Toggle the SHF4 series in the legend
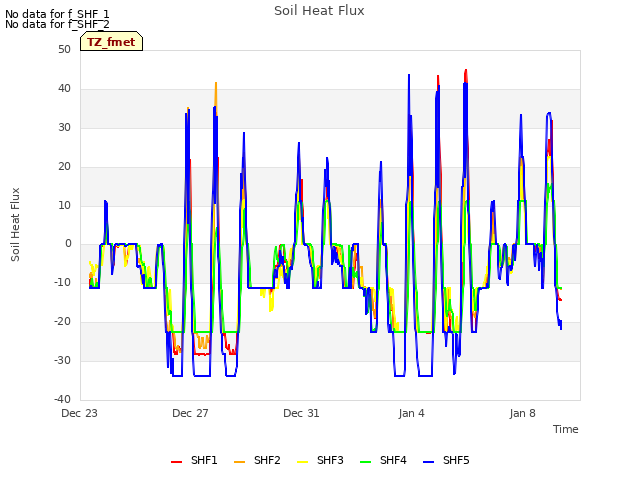This screenshot has width=640, height=480. [384, 460]
